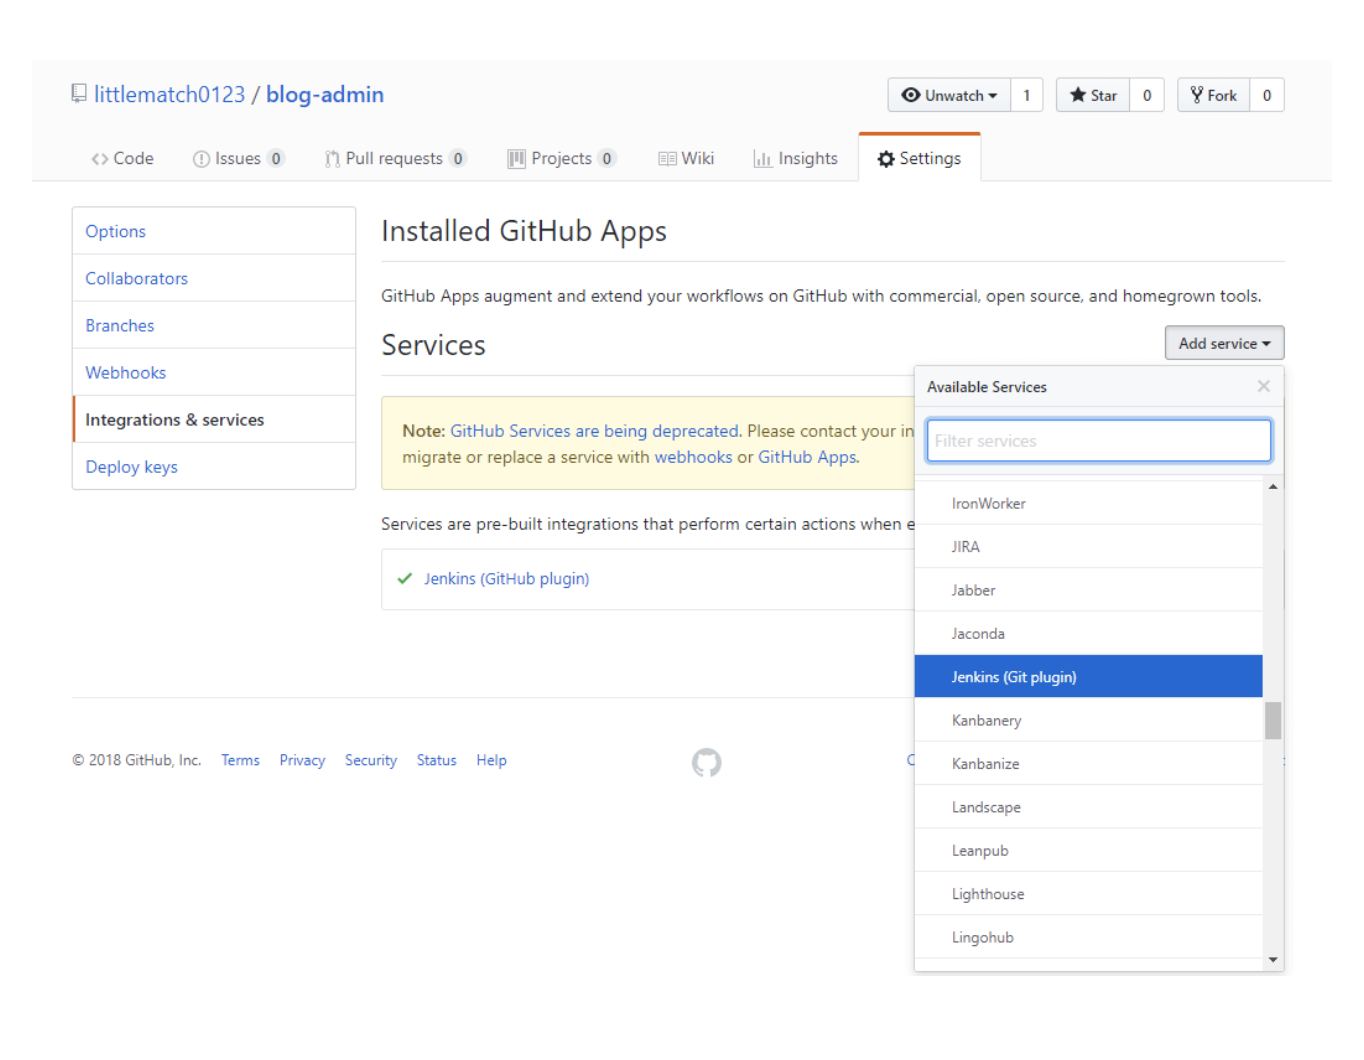
Task: Open the Help footer link
Action: pyautogui.click(x=491, y=760)
